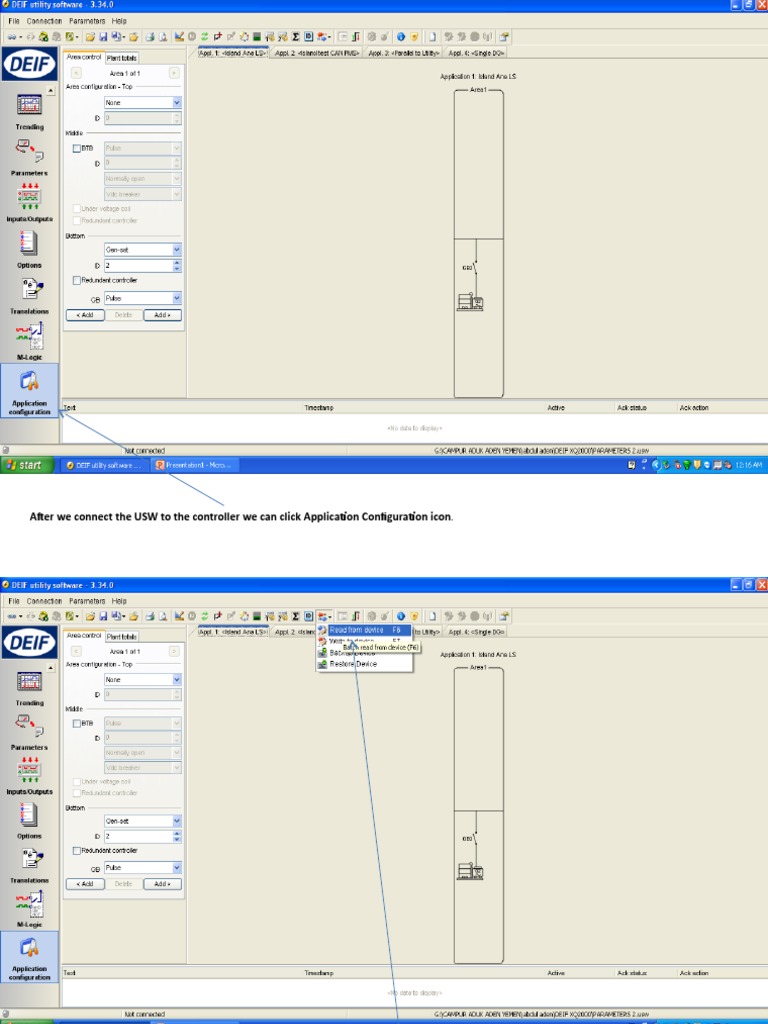Viewport: 768px width, 1024px height.
Task: Click the blue info icon in upper toolbar
Action: (400, 37)
